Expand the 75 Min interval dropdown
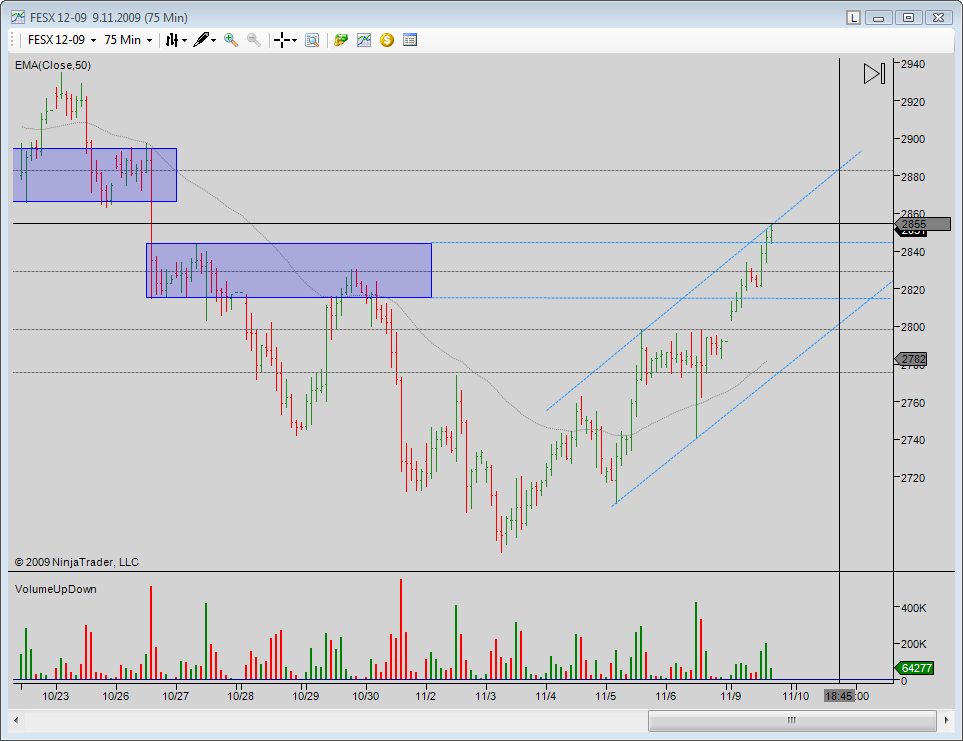 click(x=128, y=40)
